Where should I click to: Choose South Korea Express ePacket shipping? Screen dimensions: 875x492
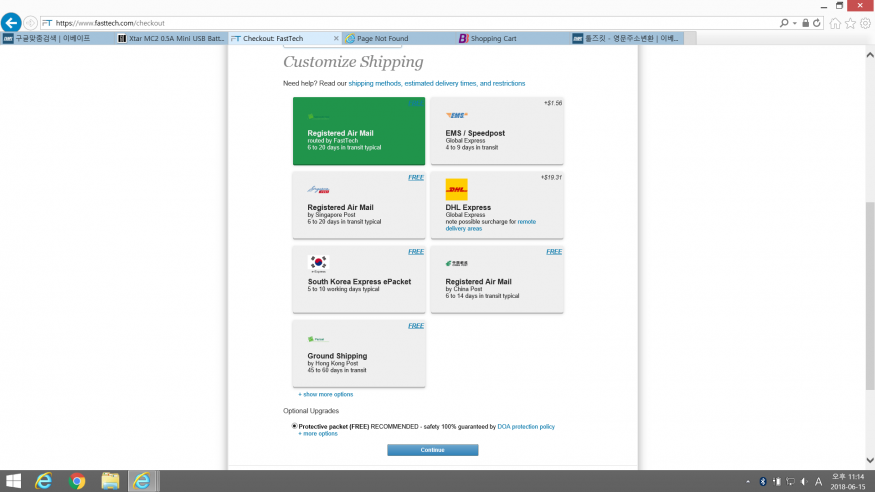[x=359, y=279]
